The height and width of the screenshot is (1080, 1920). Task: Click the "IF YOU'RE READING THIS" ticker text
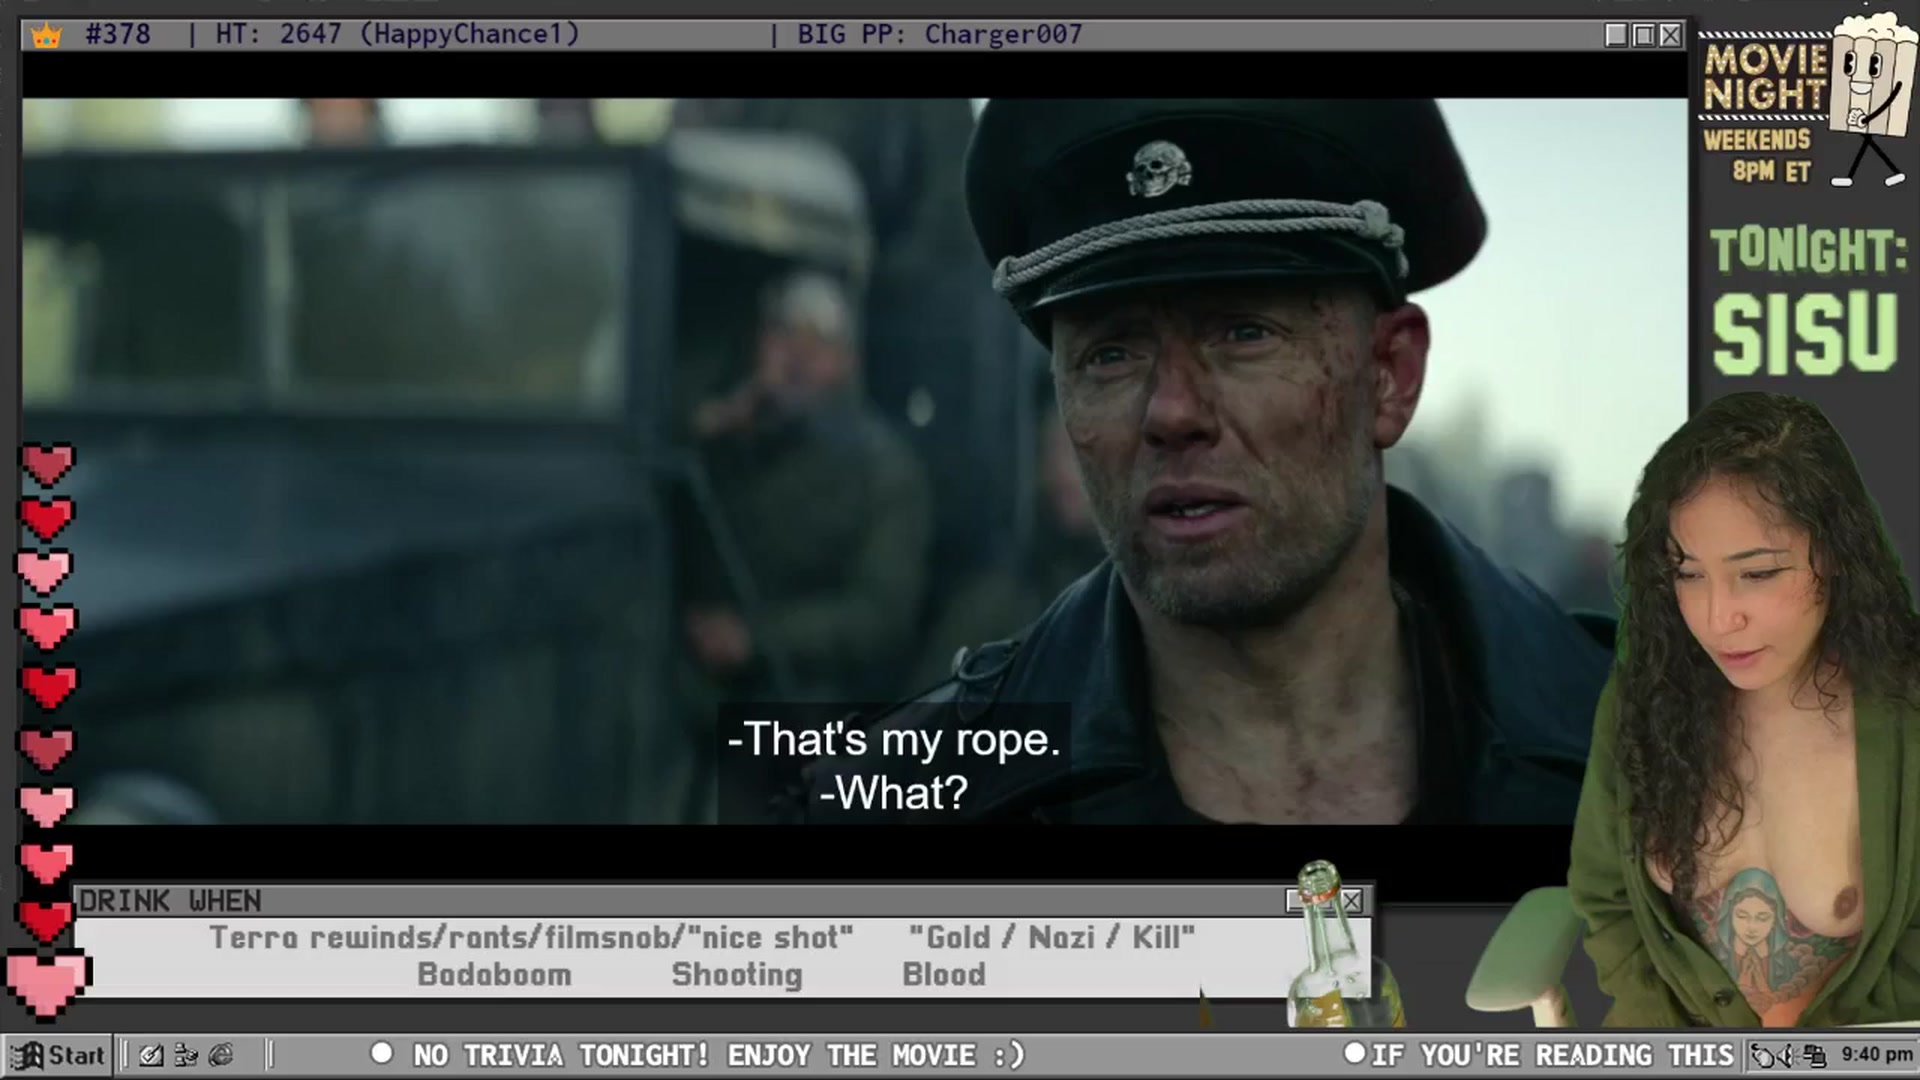coord(1552,1055)
